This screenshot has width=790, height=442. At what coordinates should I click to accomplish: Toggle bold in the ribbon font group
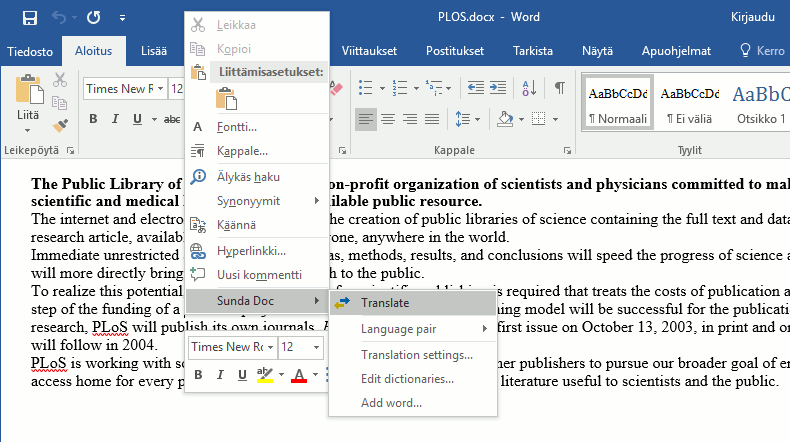click(x=93, y=119)
